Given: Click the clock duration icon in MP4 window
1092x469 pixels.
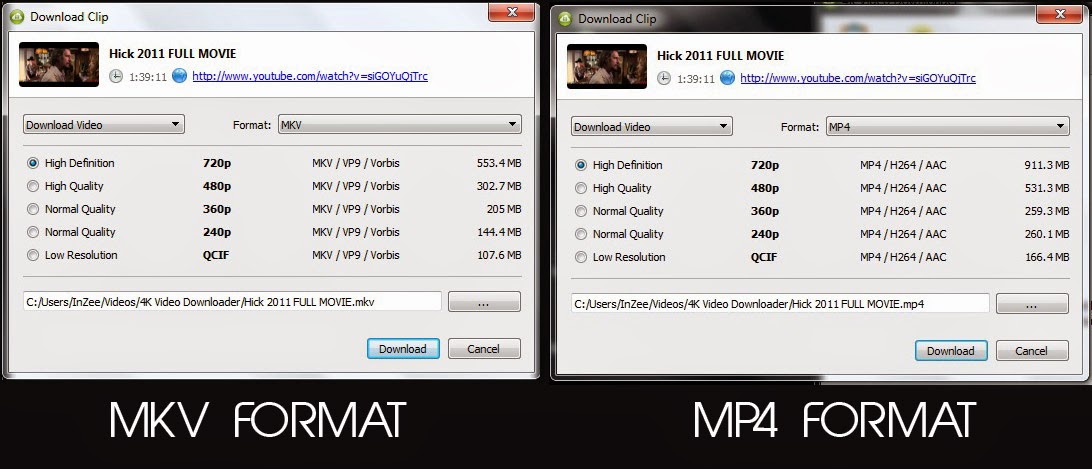Looking at the screenshot, I should 664,79.
